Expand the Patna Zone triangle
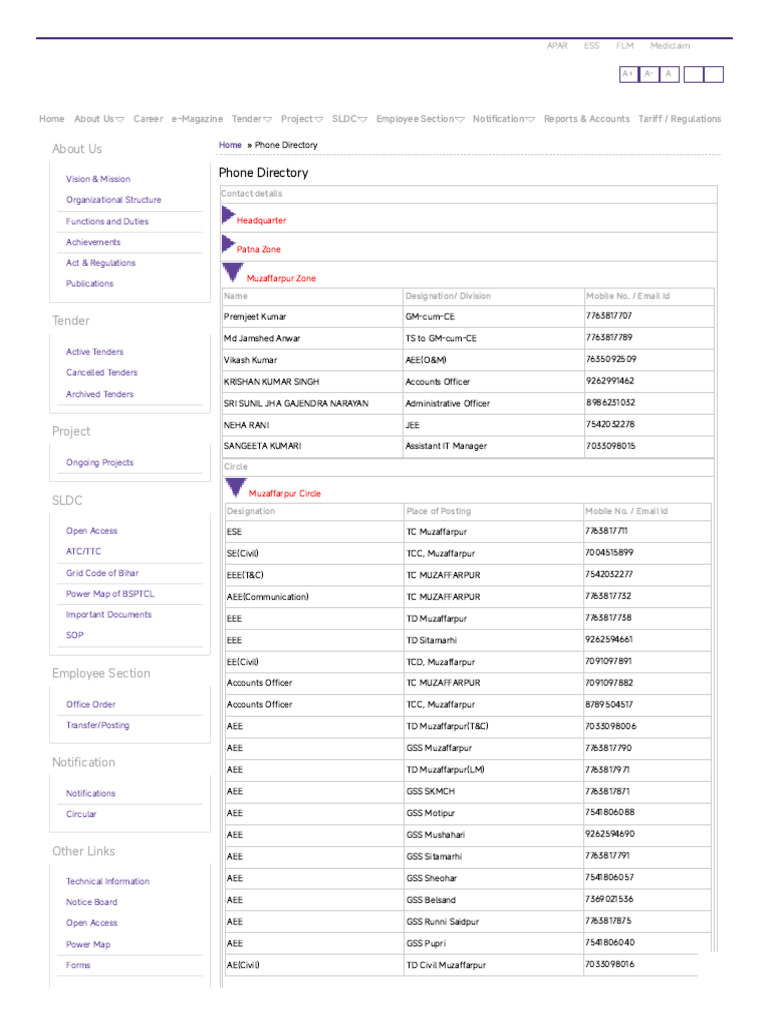 tap(229, 244)
